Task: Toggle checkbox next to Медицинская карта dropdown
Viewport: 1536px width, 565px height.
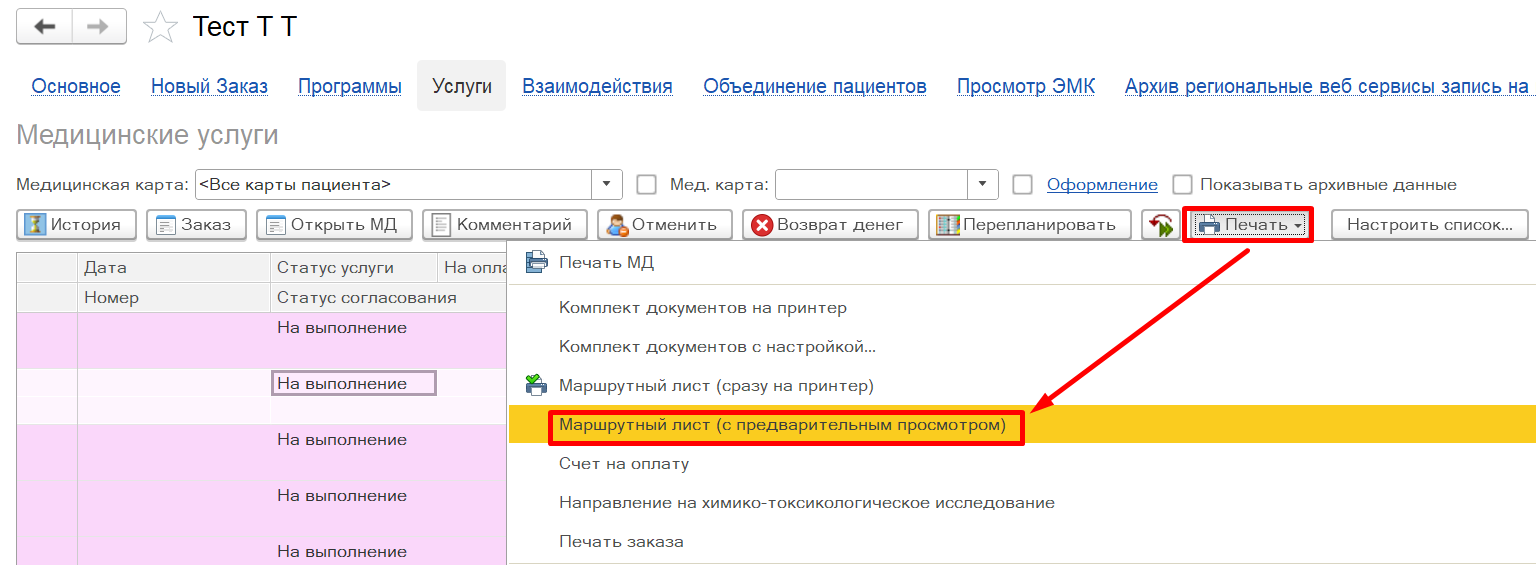Action: pos(647,184)
